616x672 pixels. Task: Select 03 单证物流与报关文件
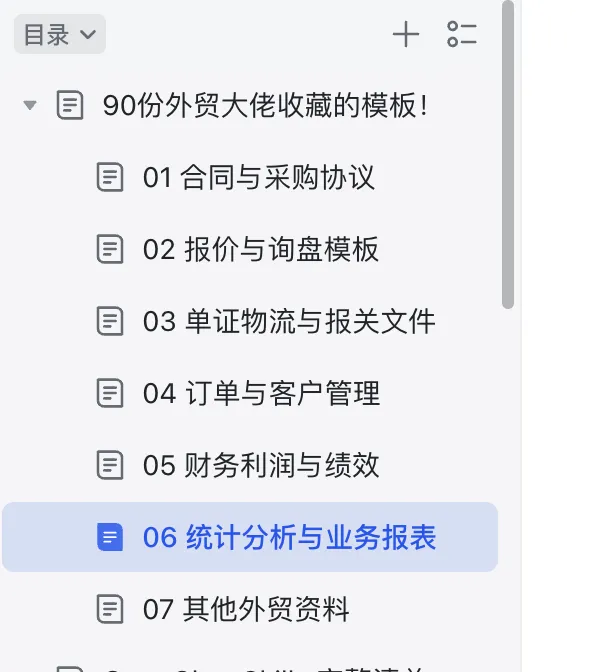tap(289, 321)
